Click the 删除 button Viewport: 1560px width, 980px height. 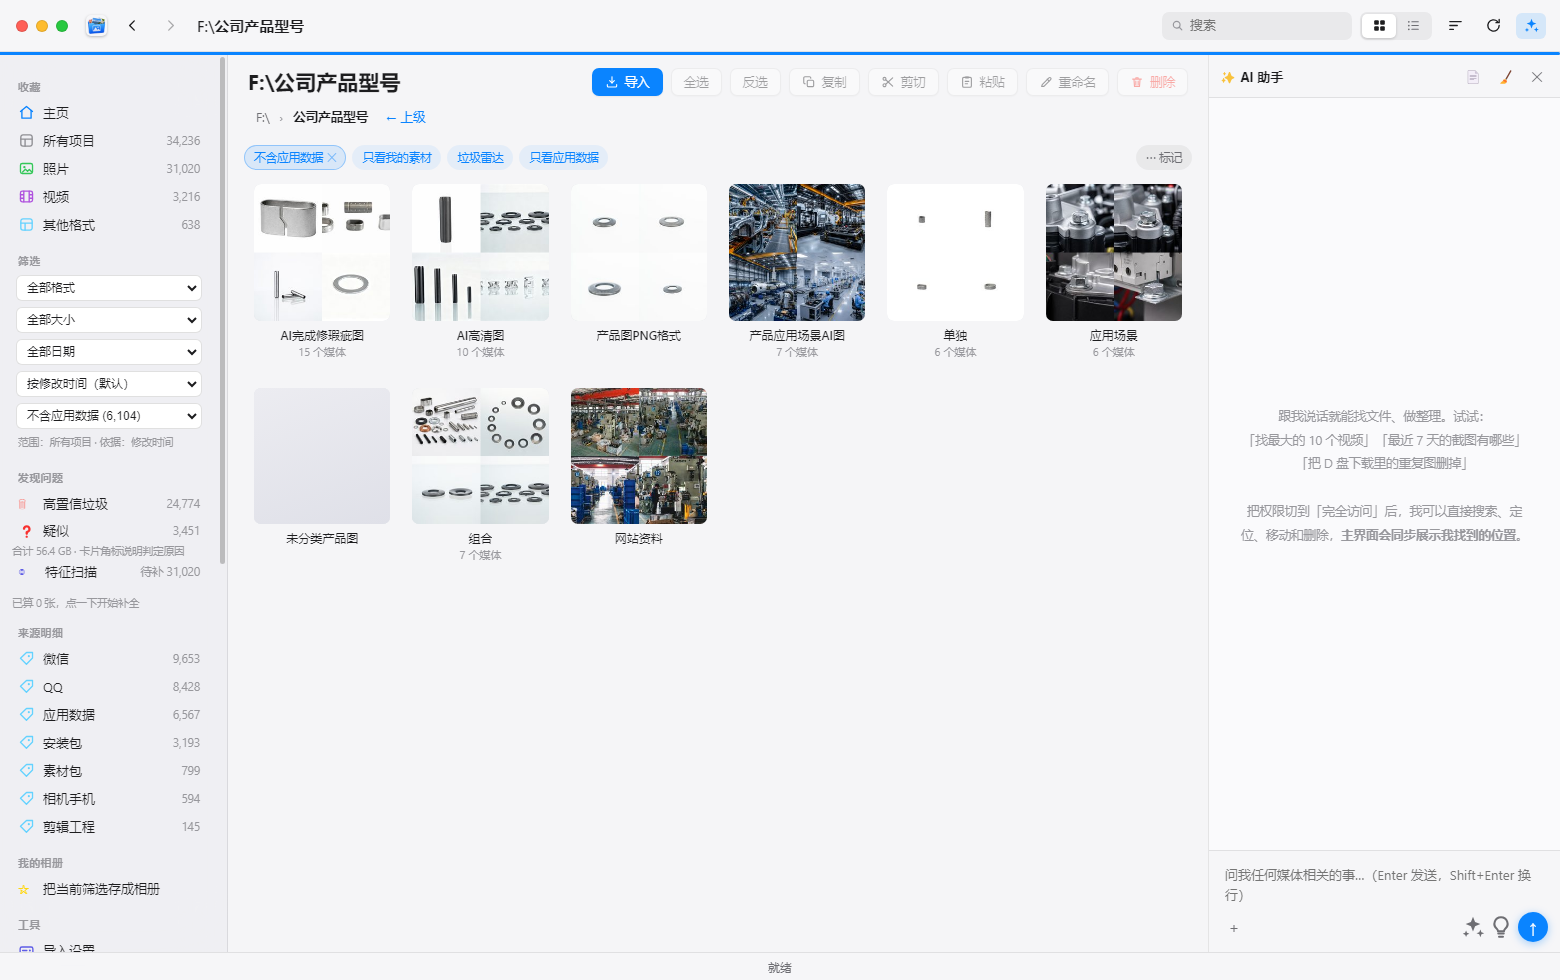pos(1152,82)
